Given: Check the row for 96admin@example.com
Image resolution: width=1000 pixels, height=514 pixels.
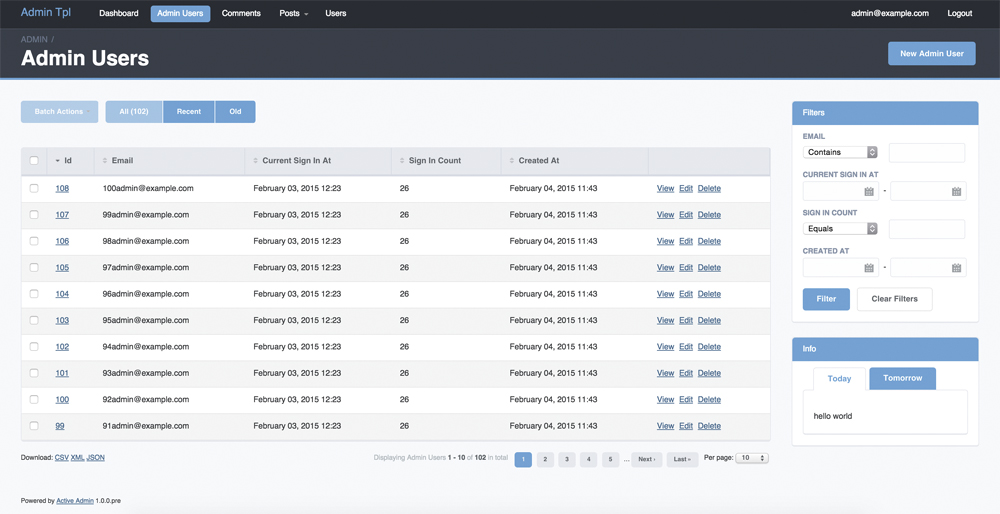Looking at the screenshot, I should (34, 294).
